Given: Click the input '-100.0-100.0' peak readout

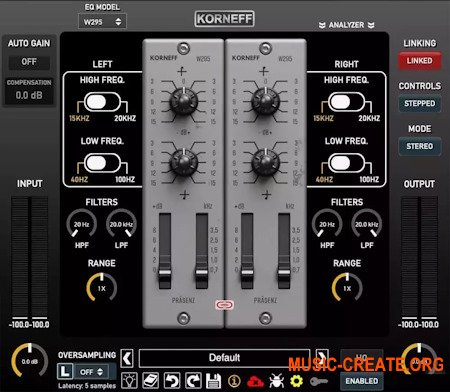Looking at the screenshot, I should coord(29,325).
